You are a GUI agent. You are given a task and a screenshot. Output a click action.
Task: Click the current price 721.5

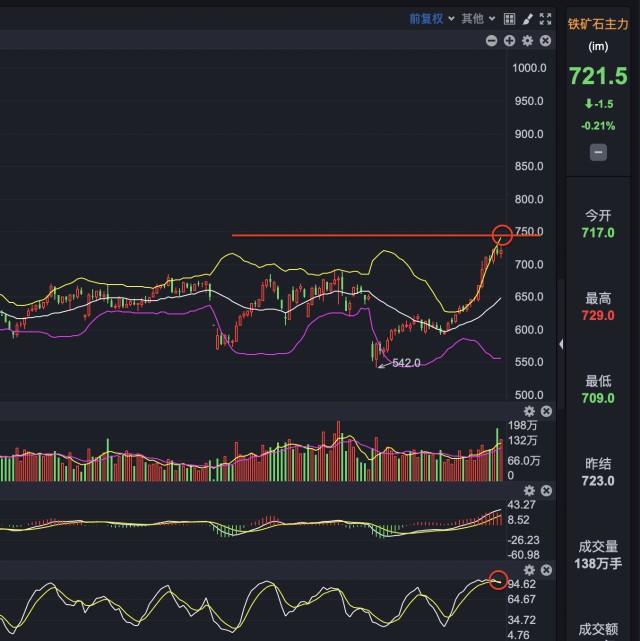598,76
